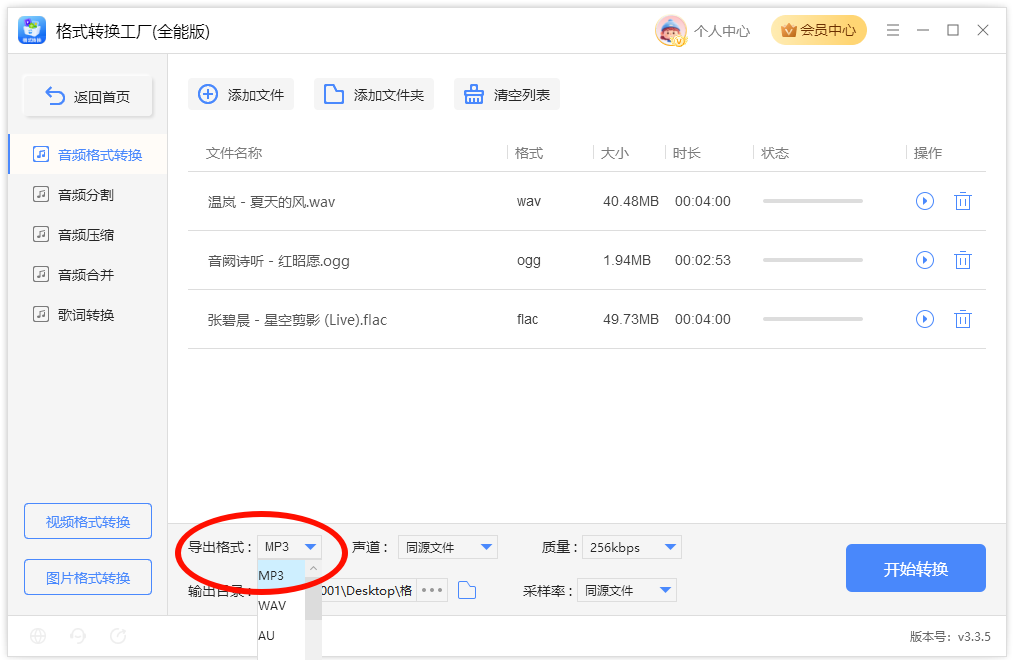Click the globe icon in bottom bar
This screenshot has width=1014, height=660.
[38, 636]
